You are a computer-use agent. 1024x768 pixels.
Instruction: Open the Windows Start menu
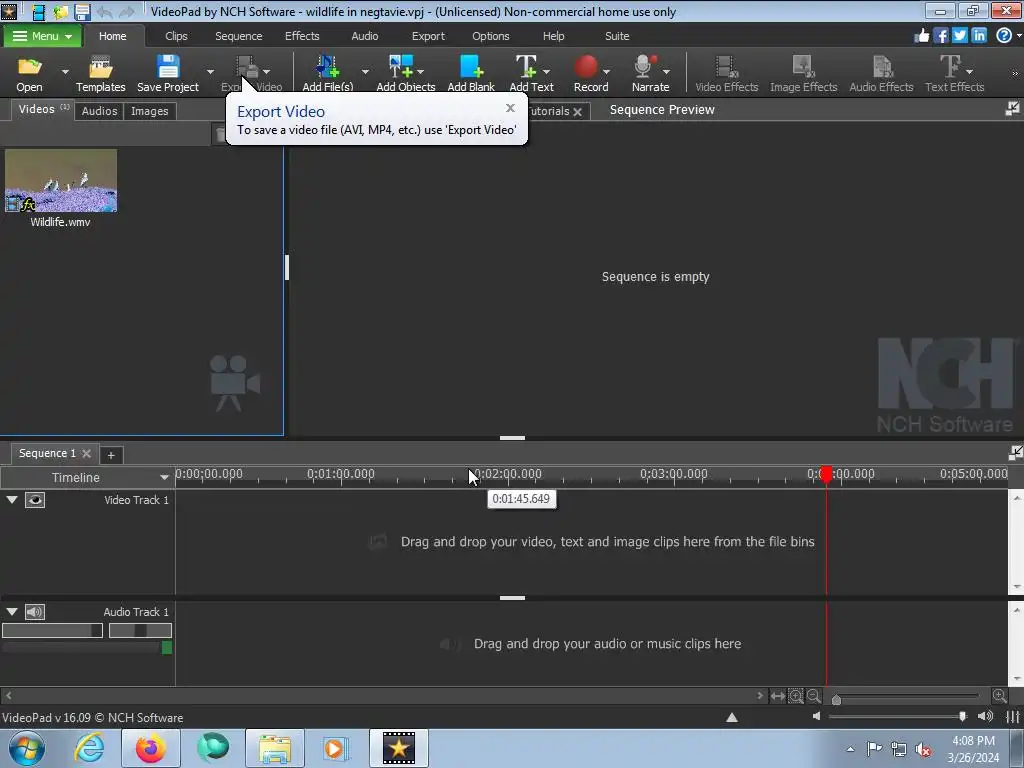27,748
